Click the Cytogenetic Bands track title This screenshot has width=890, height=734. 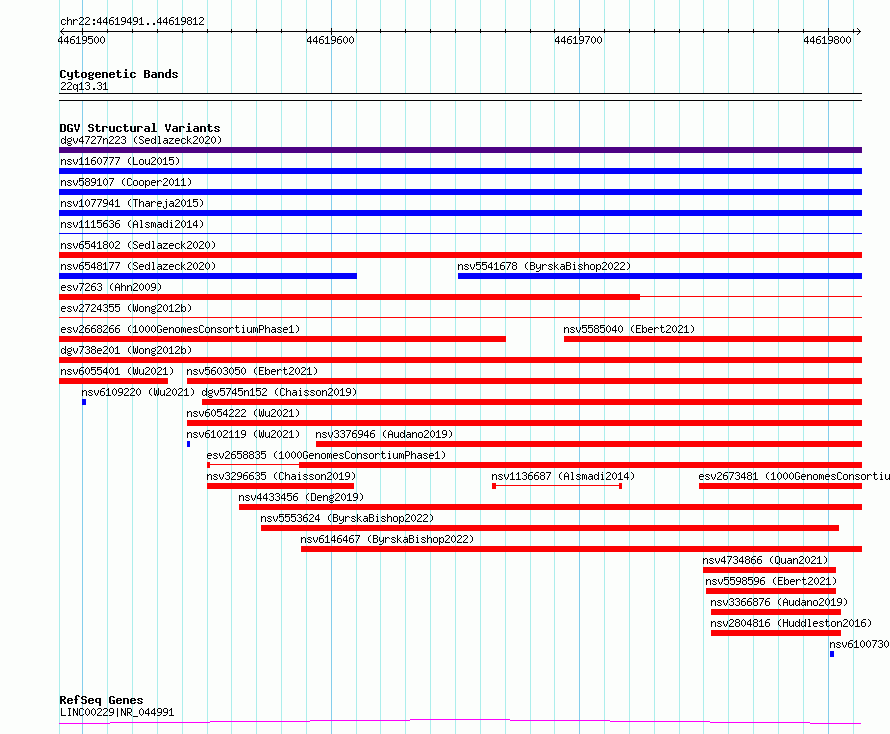pos(119,74)
